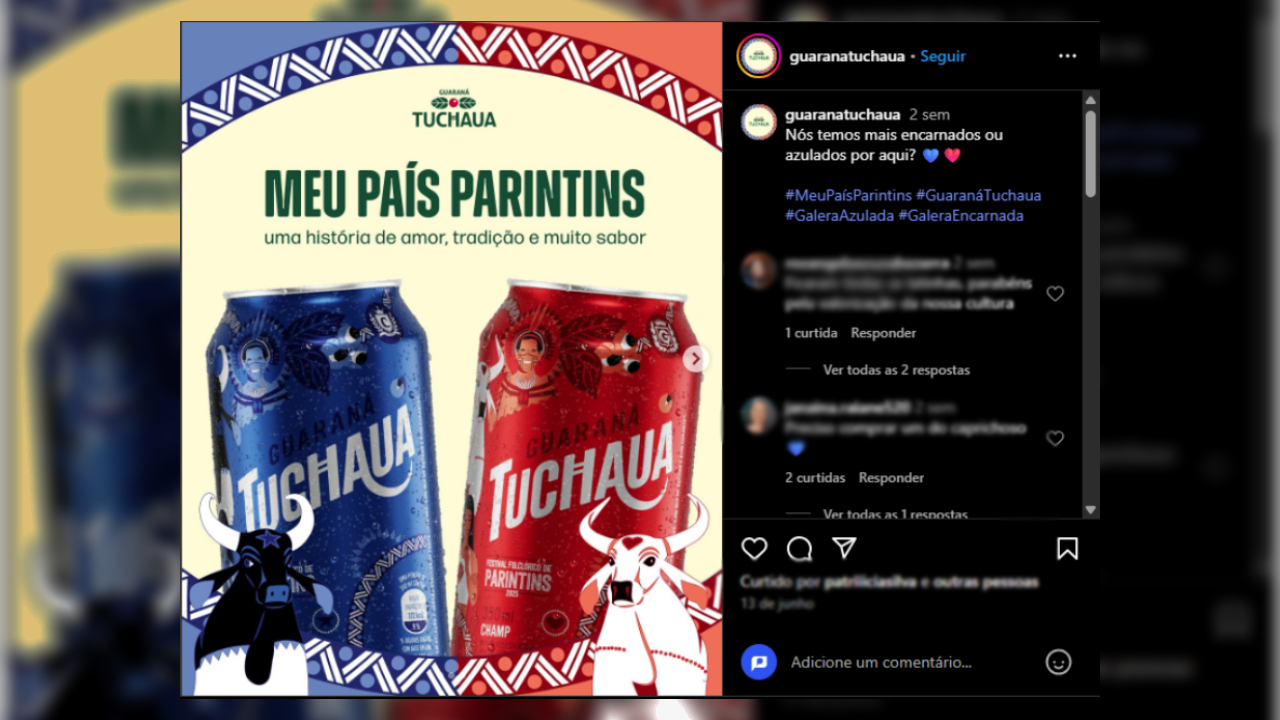The height and width of the screenshot is (720, 1280).
Task: Reply to first comment via Responder
Action: point(883,333)
